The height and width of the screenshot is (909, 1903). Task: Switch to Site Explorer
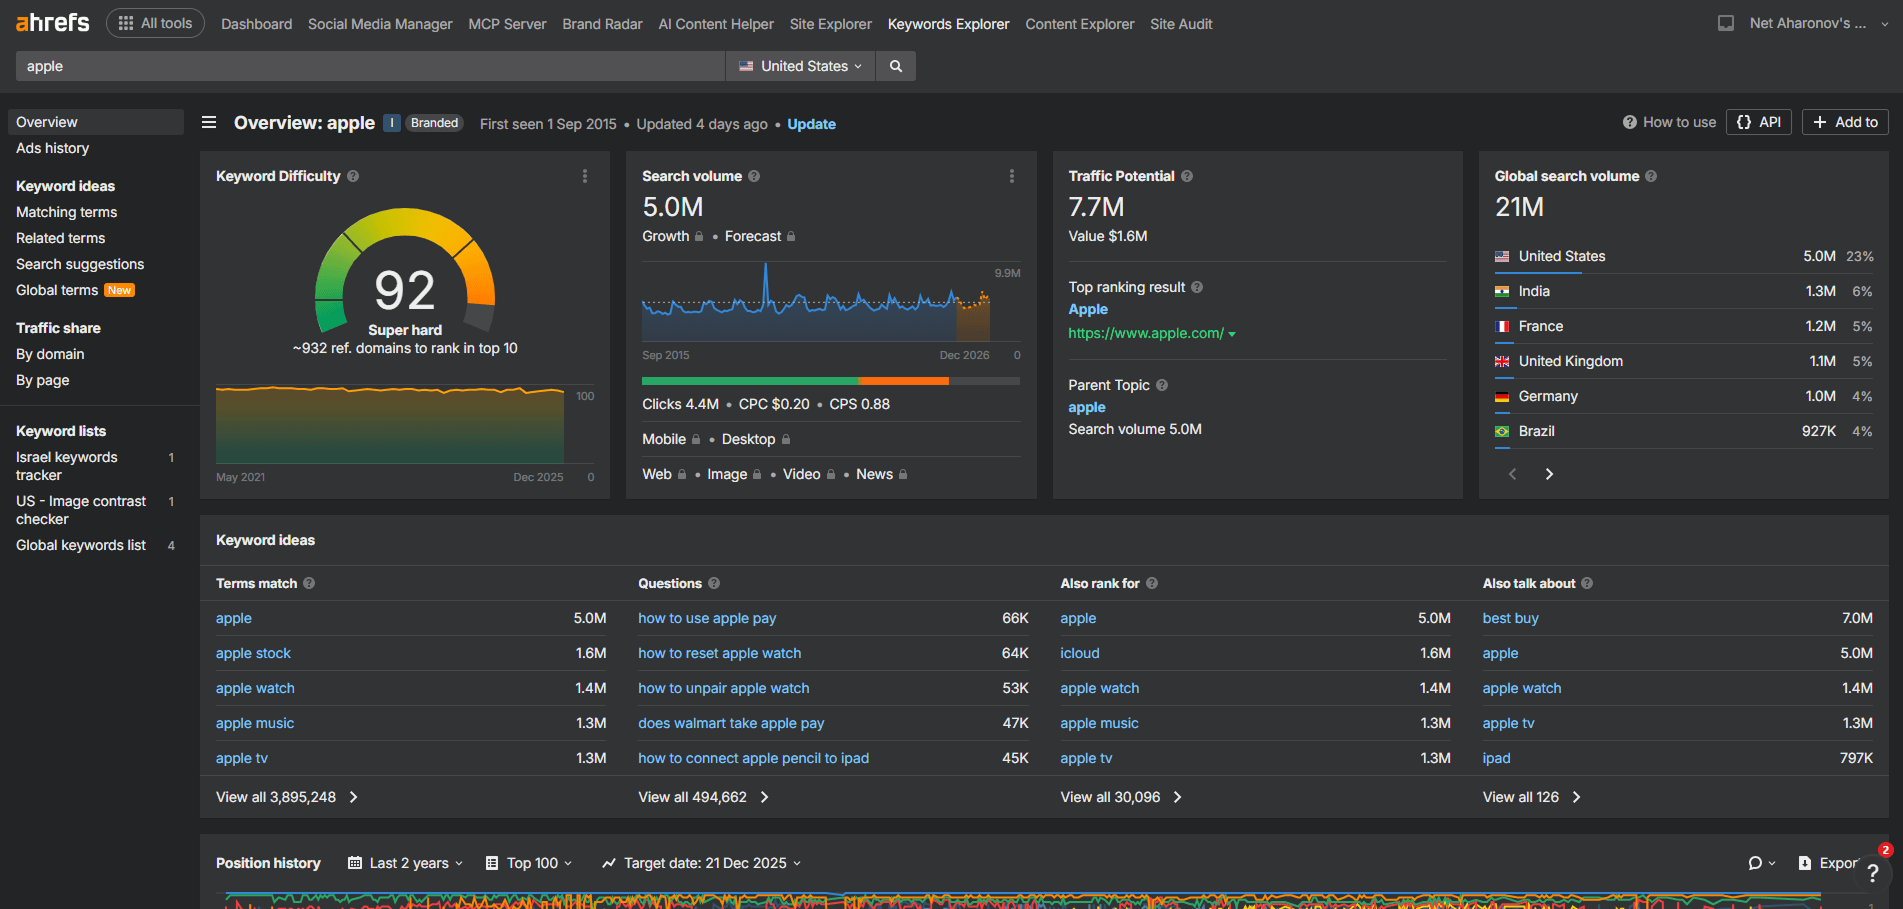click(x=830, y=23)
